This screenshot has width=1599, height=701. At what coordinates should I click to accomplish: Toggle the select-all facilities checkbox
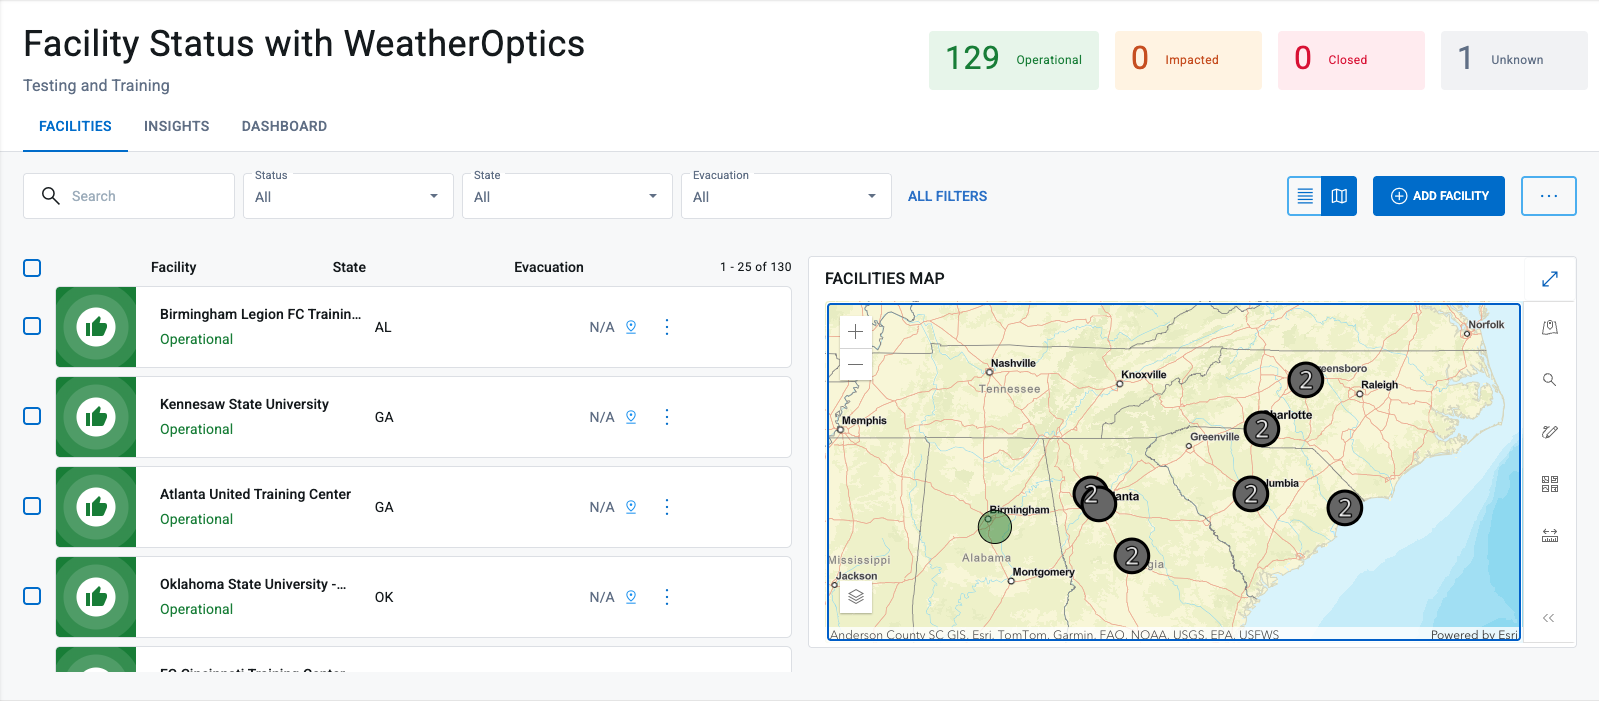click(32, 268)
